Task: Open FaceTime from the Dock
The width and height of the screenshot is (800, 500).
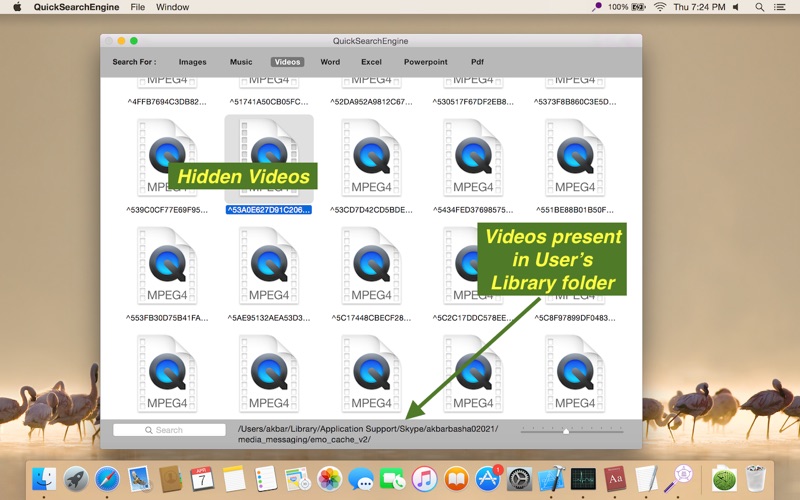Action: [x=392, y=480]
